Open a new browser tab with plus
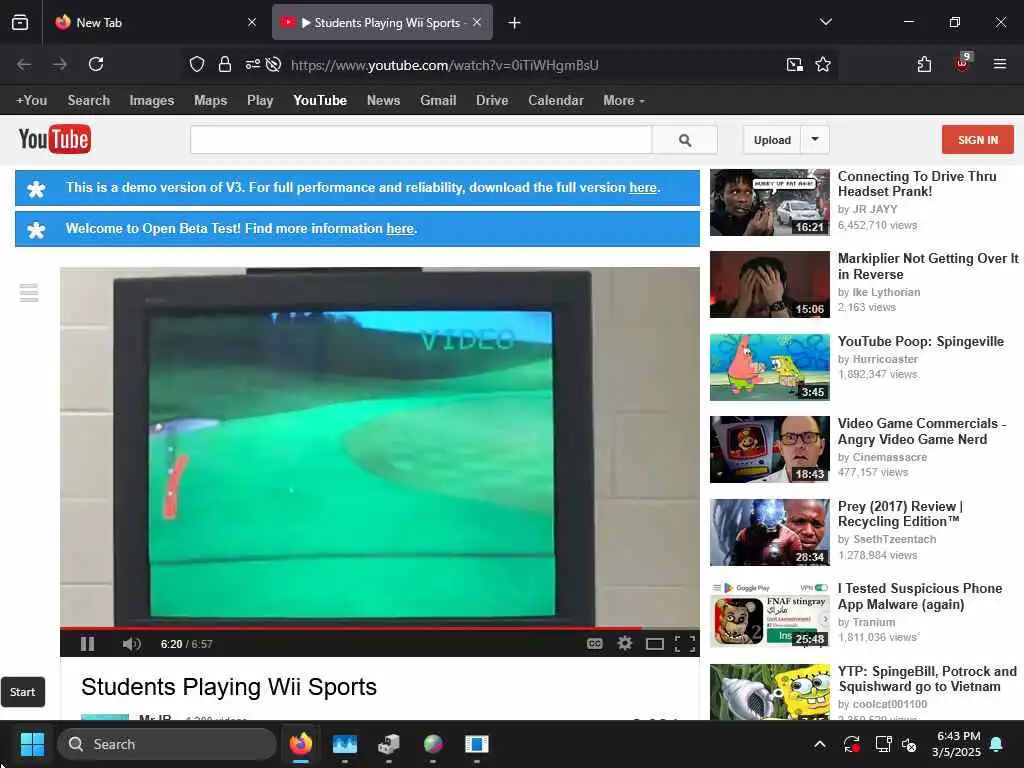This screenshot has width=1024, height=768. coord(515,23)
